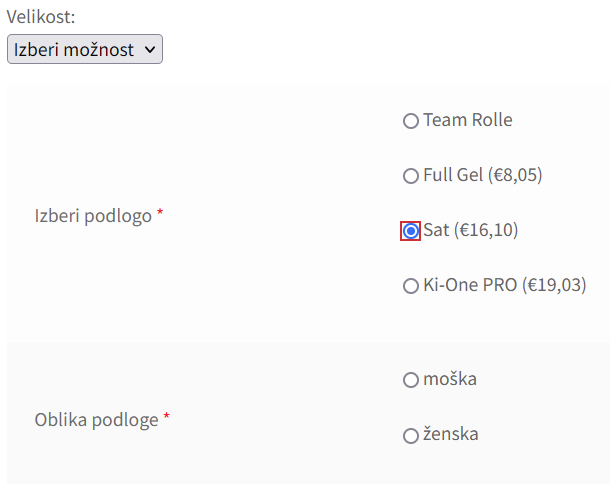This screenshot has height=484, width=610.
Task: Select the Team Rolle radio button
Action: coord(410,121)
